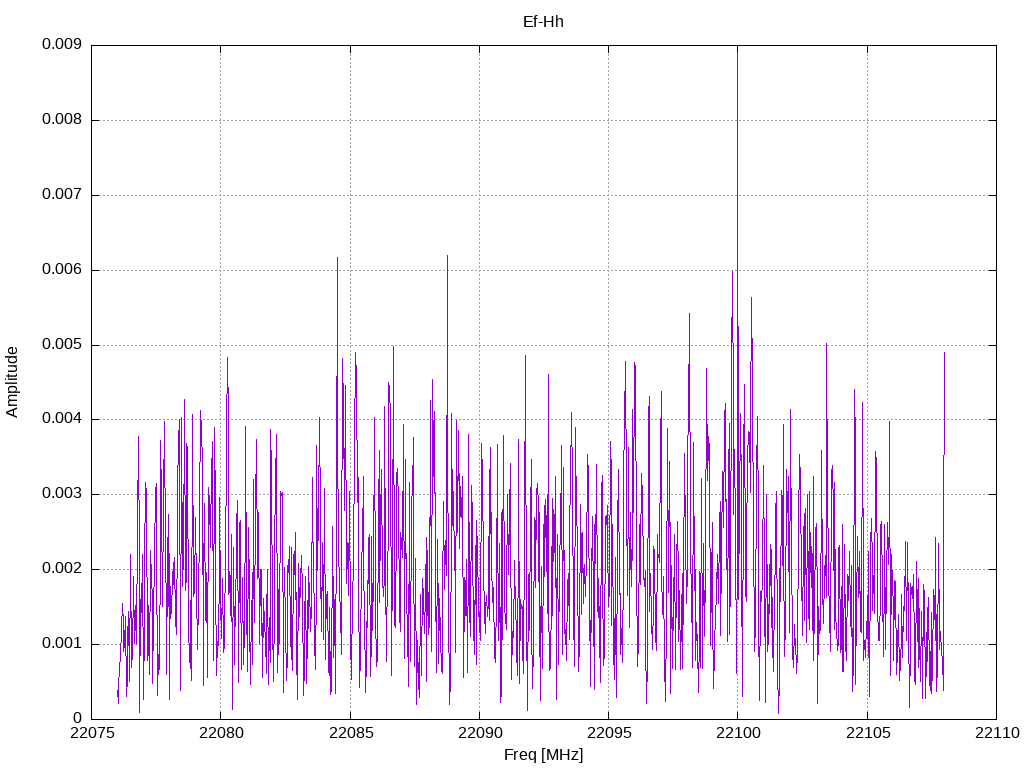Click the 22095 frequency tick label
The image size is (1024, 768).
(608, 733)
